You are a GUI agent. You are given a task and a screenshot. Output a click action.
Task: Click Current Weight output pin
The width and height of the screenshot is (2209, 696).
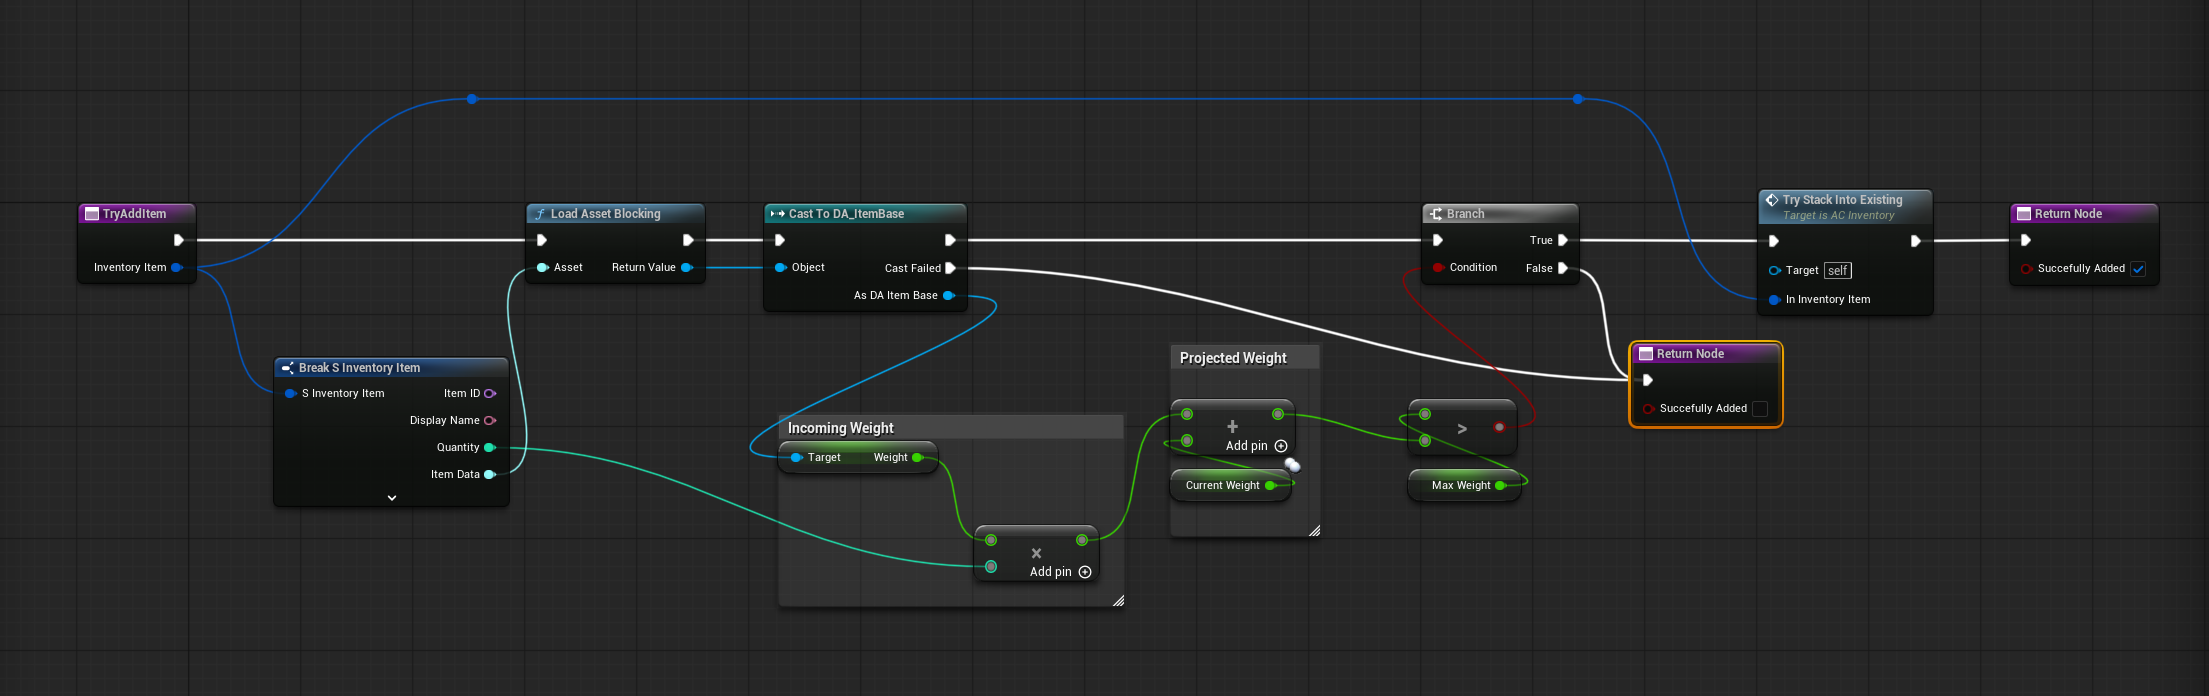[1271, 485]
